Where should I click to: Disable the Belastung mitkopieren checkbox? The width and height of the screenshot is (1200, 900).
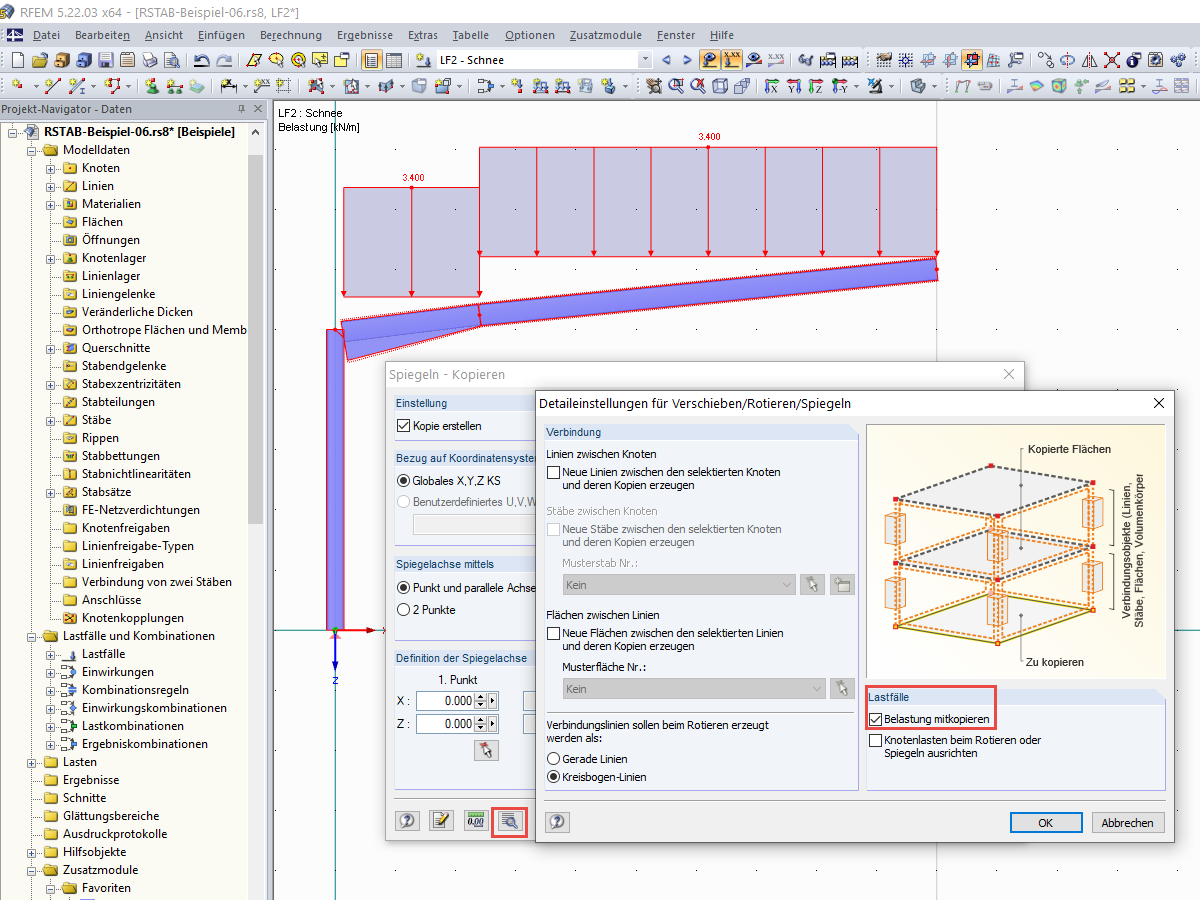[x=876, y=719]
